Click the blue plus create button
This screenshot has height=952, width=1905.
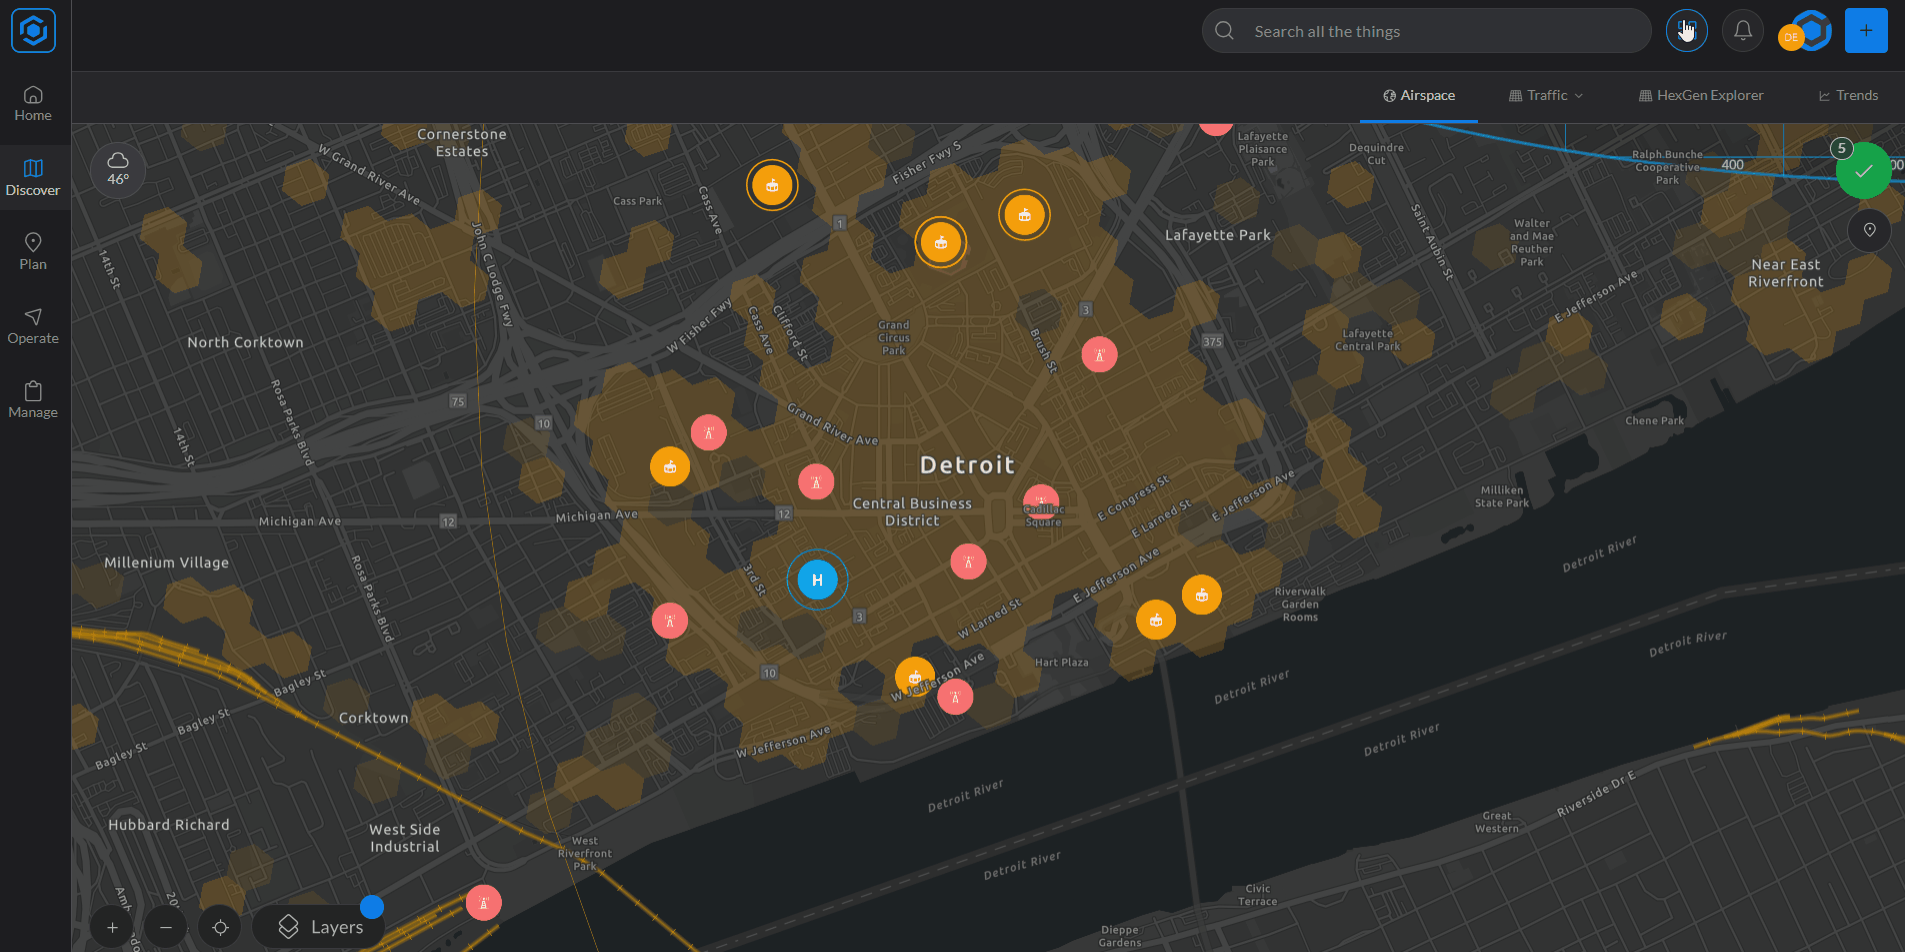(x=1866, y=31)
